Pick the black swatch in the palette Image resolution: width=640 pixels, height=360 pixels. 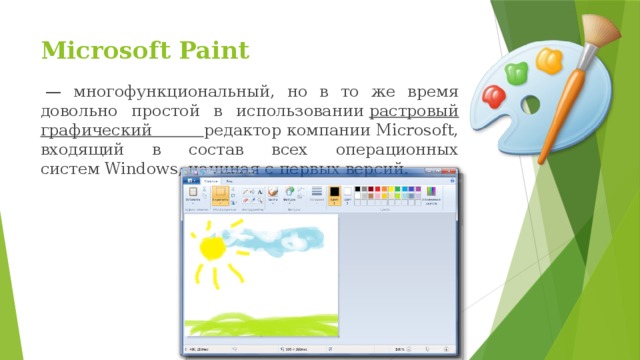click(x=358, y=189)
